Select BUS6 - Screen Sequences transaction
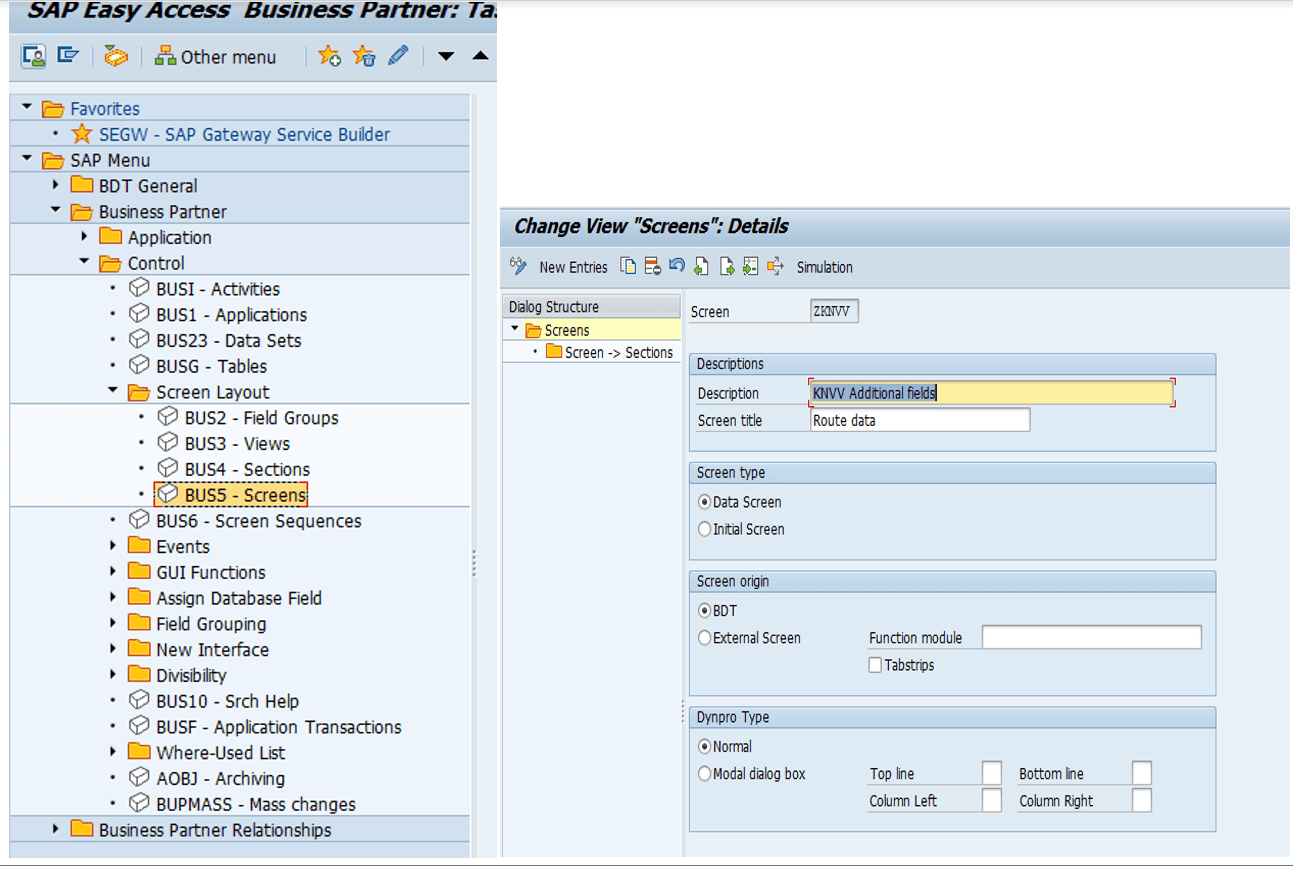1293x873 pixels. click(x=258, y=520)
